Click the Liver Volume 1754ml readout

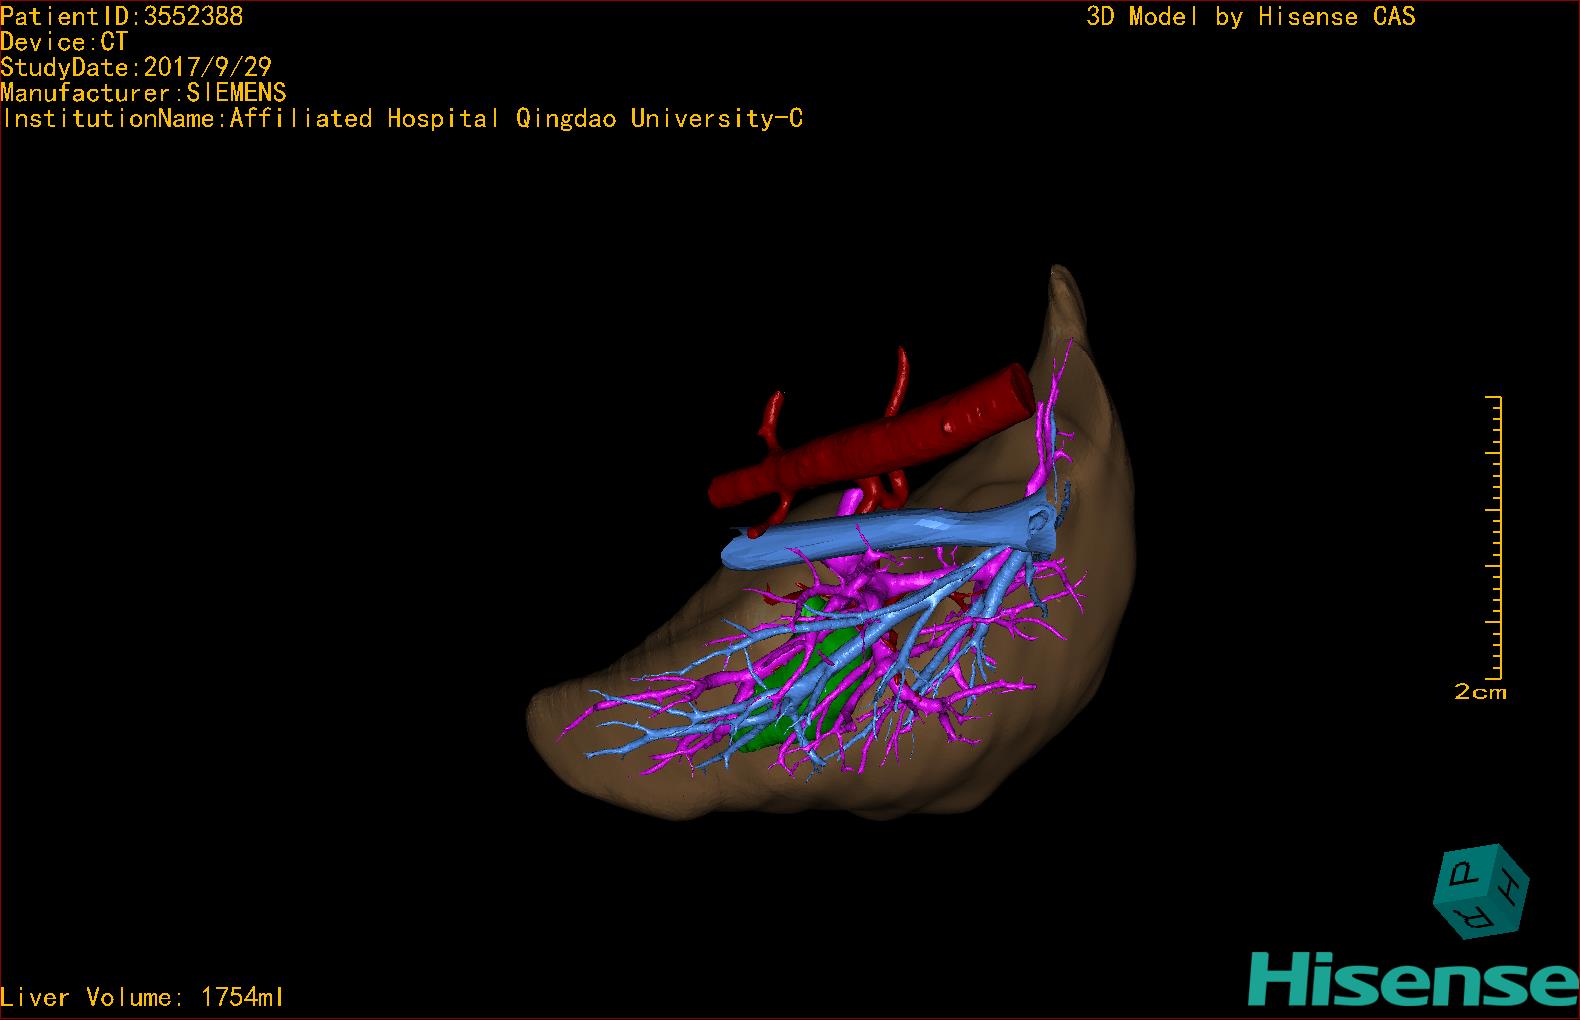coord(142,997)
